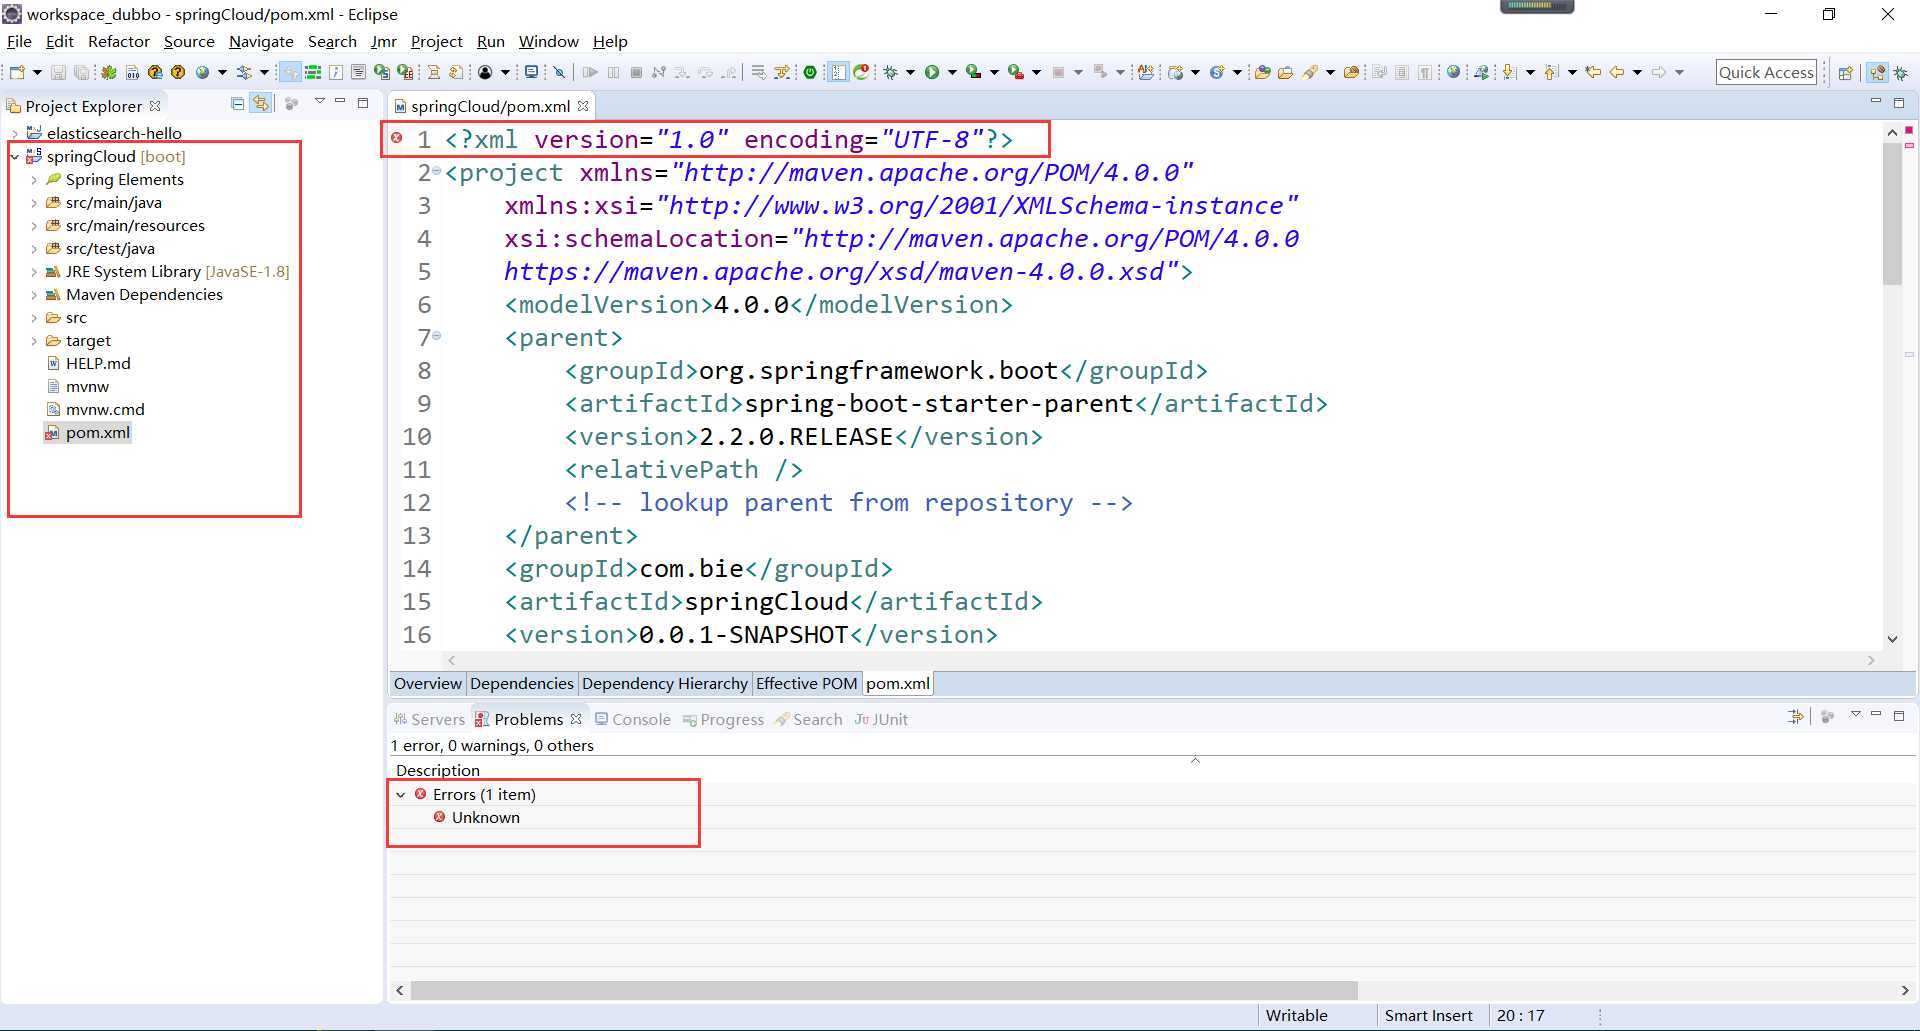This screenshot has height=1031, width=1920.
Task: Click the Open Perspective icon
Action: click(x=1846, y=72)
